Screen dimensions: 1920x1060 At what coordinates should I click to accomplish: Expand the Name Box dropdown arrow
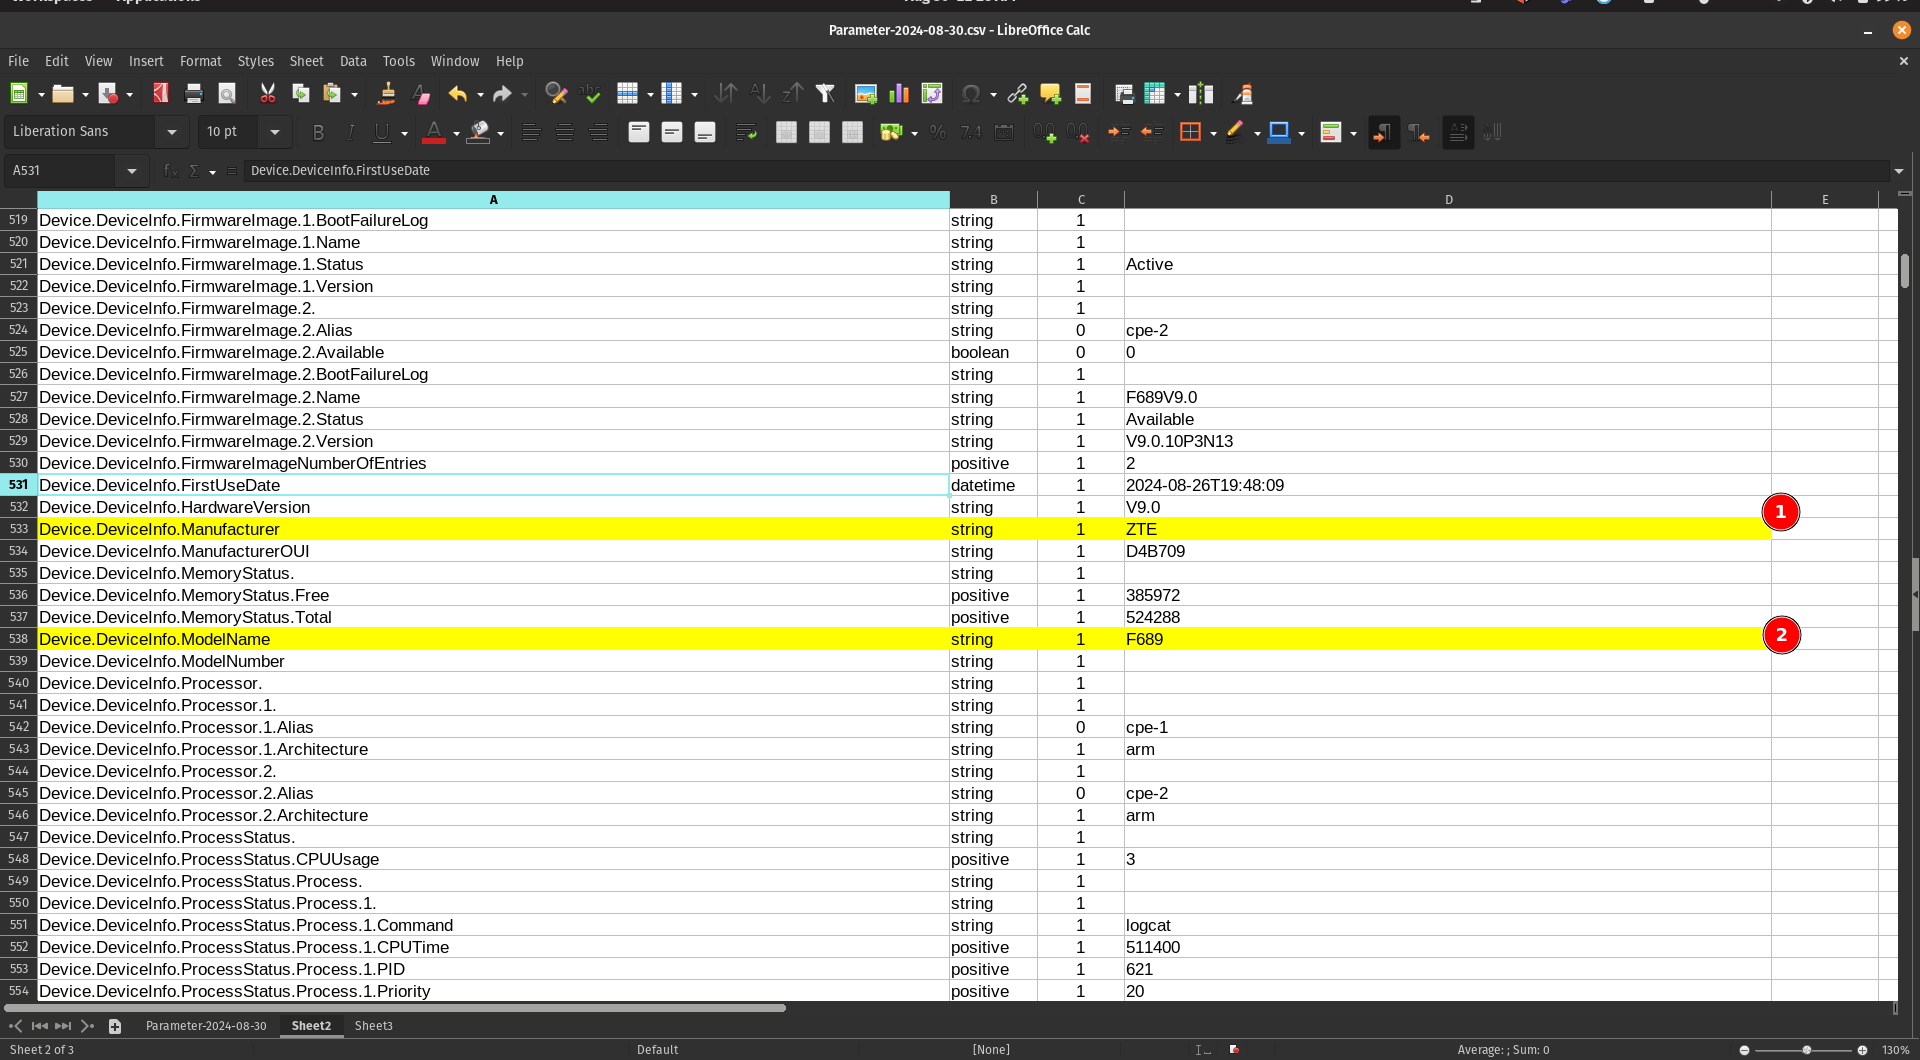(x=132, y=171)
